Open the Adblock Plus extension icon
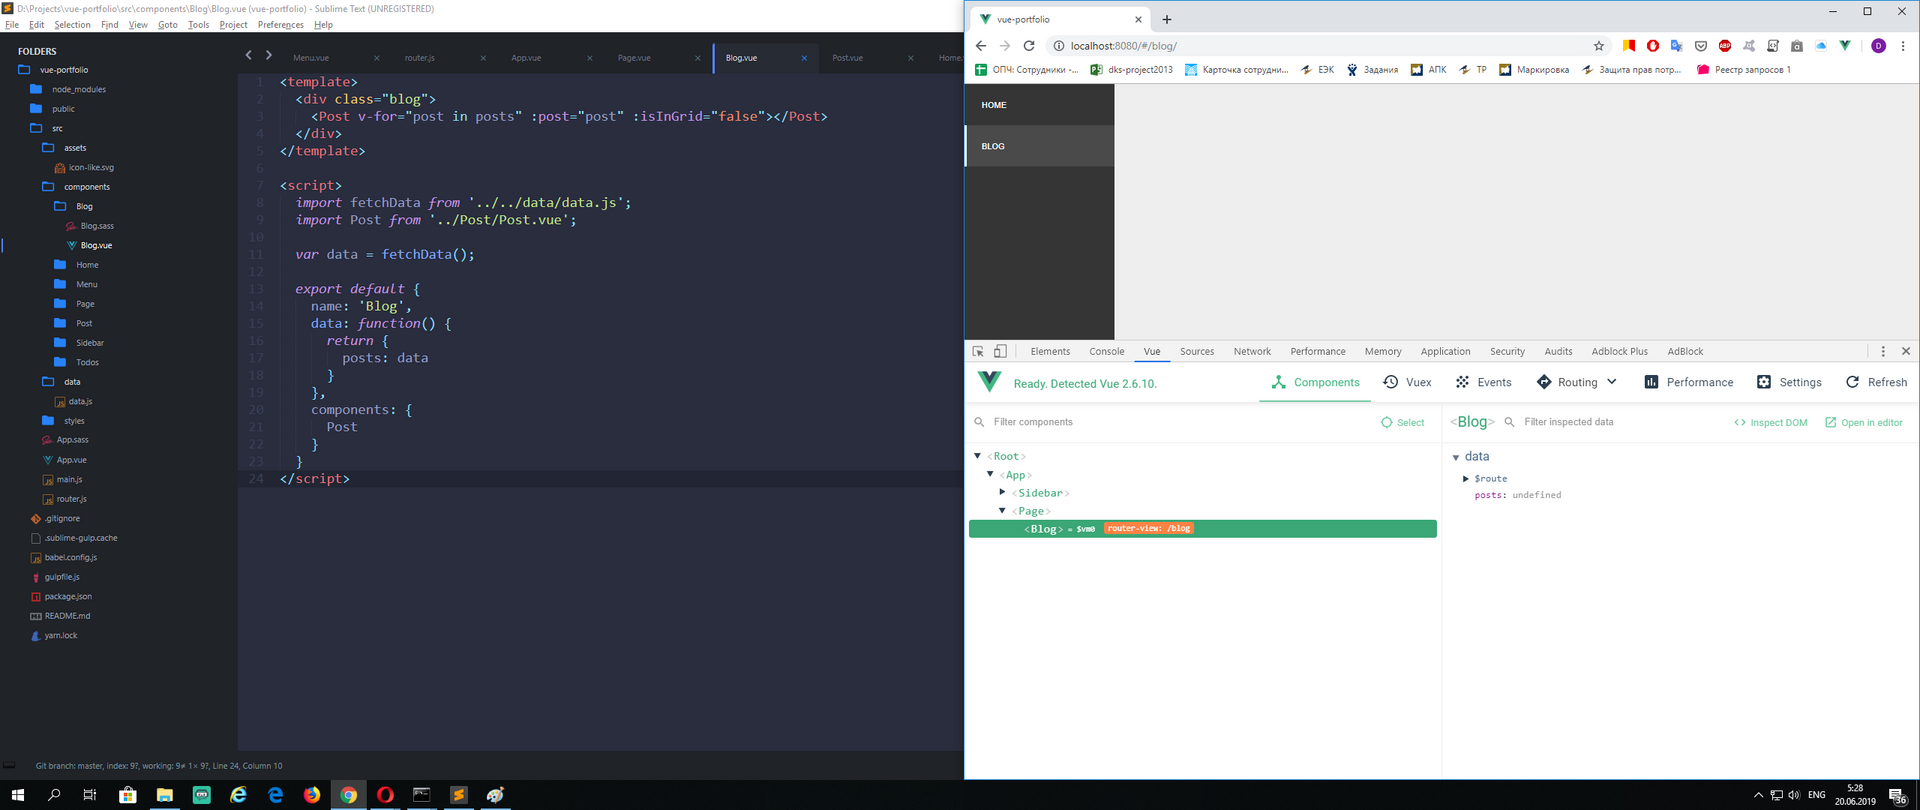The image size is (1920, 810). (x=1725, y=46)
